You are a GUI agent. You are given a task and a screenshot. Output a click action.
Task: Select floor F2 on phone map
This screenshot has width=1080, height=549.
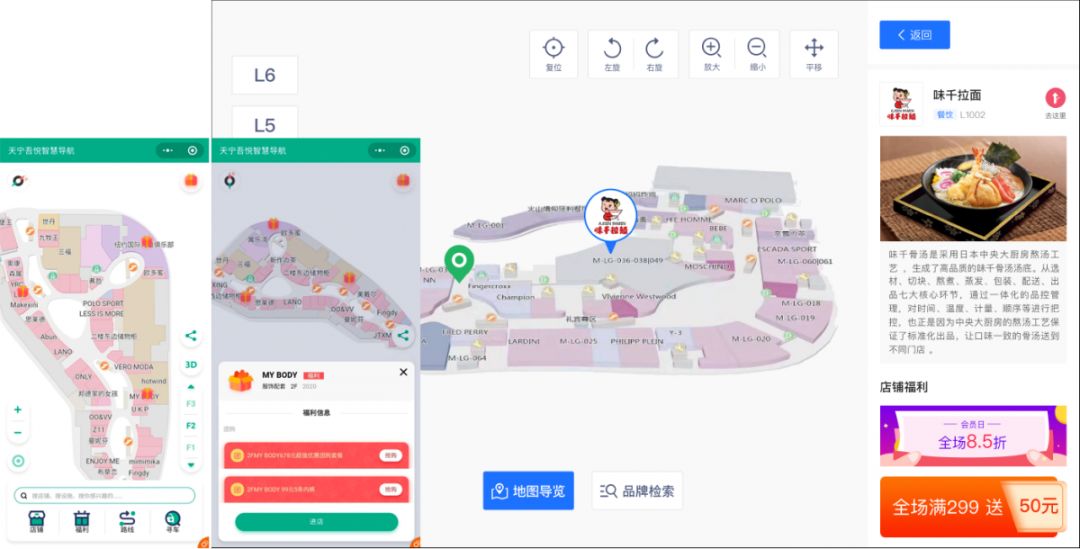tap(191, 426)
